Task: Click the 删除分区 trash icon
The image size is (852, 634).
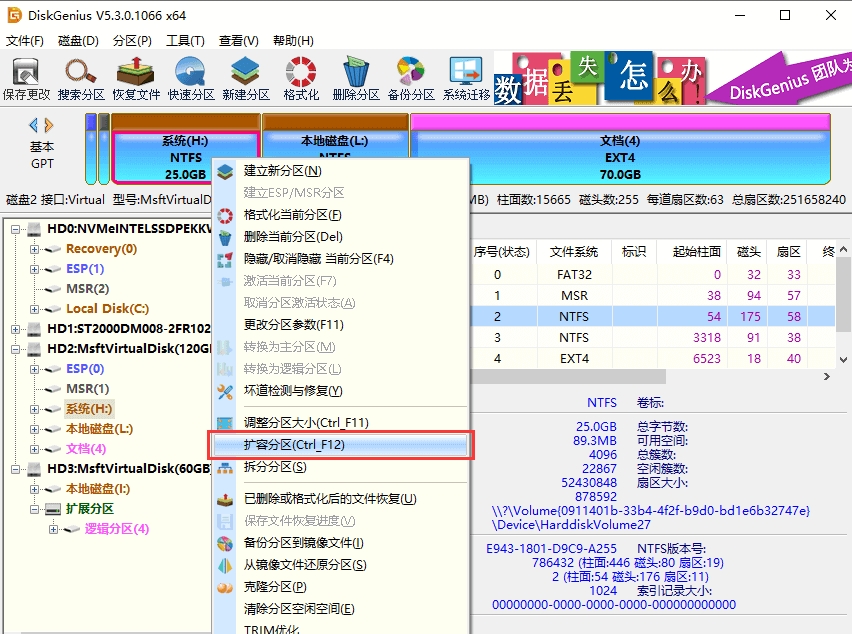Action: [x=356, y=78]
